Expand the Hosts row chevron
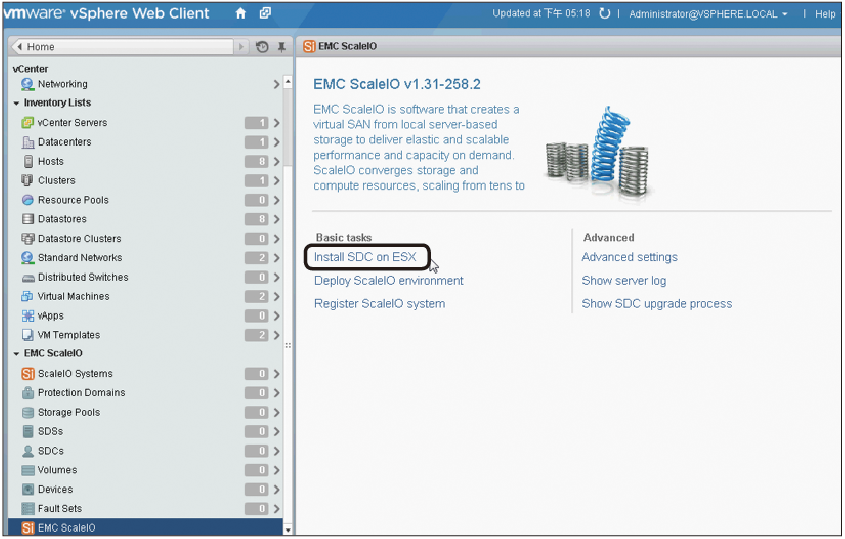The image size is (845, 539). click(x=276, y=161)
